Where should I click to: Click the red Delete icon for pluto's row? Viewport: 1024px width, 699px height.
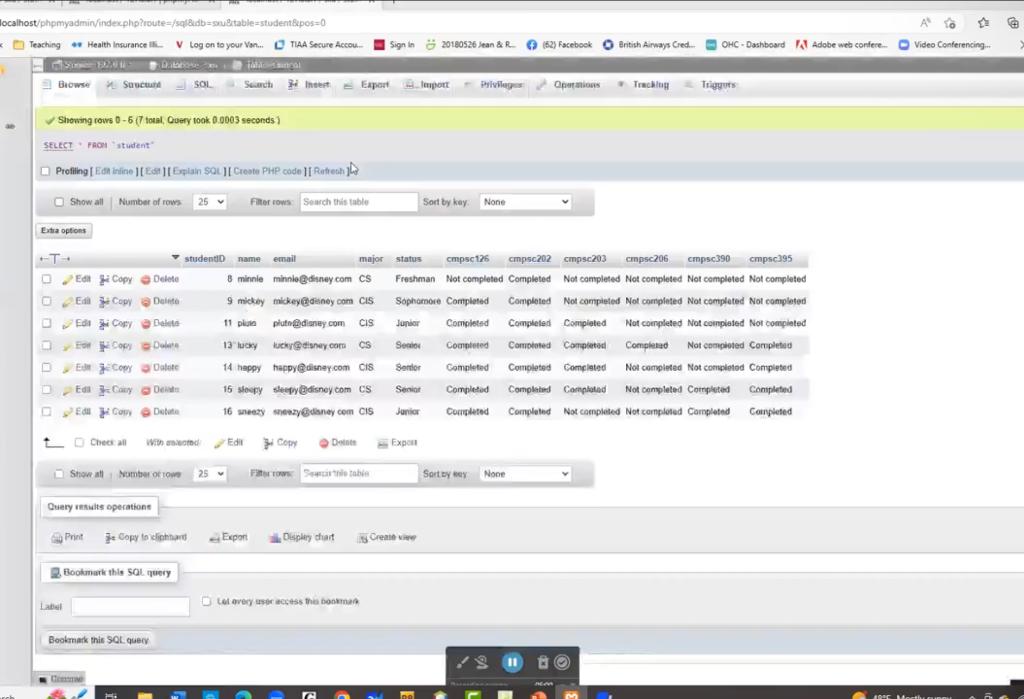pos(146,324)
